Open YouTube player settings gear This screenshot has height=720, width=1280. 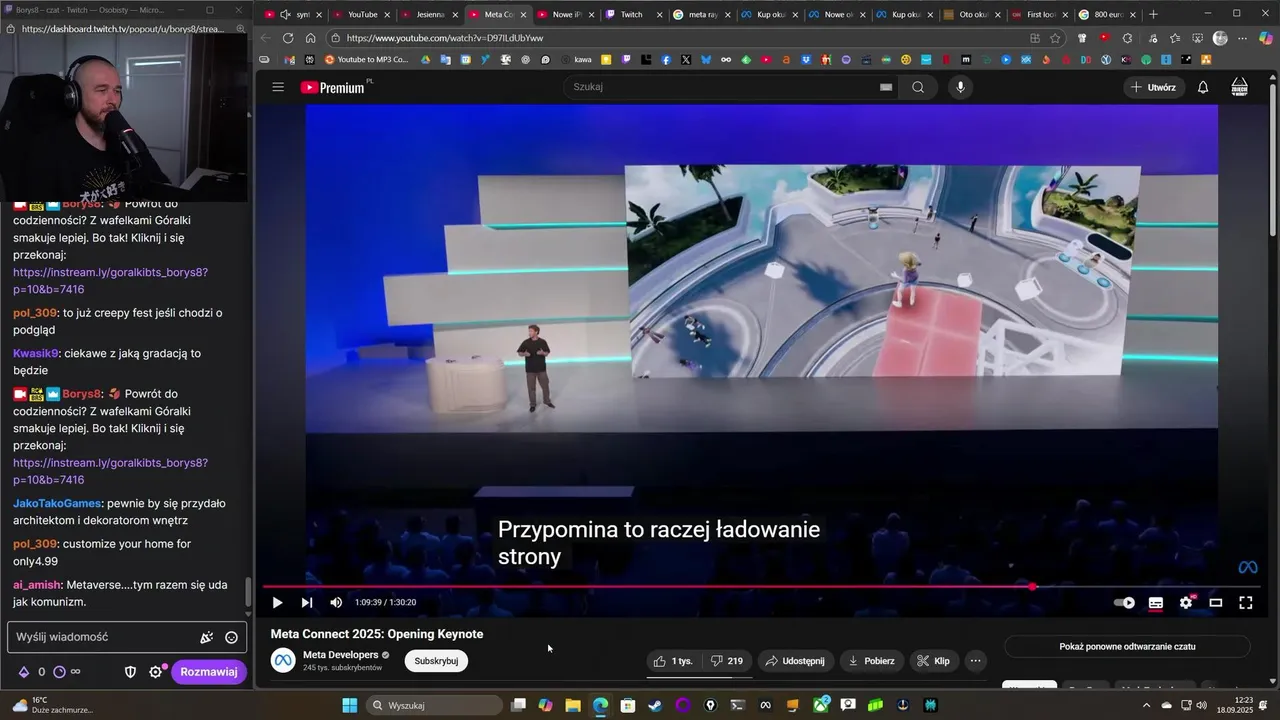click(x=1186, y=603)
